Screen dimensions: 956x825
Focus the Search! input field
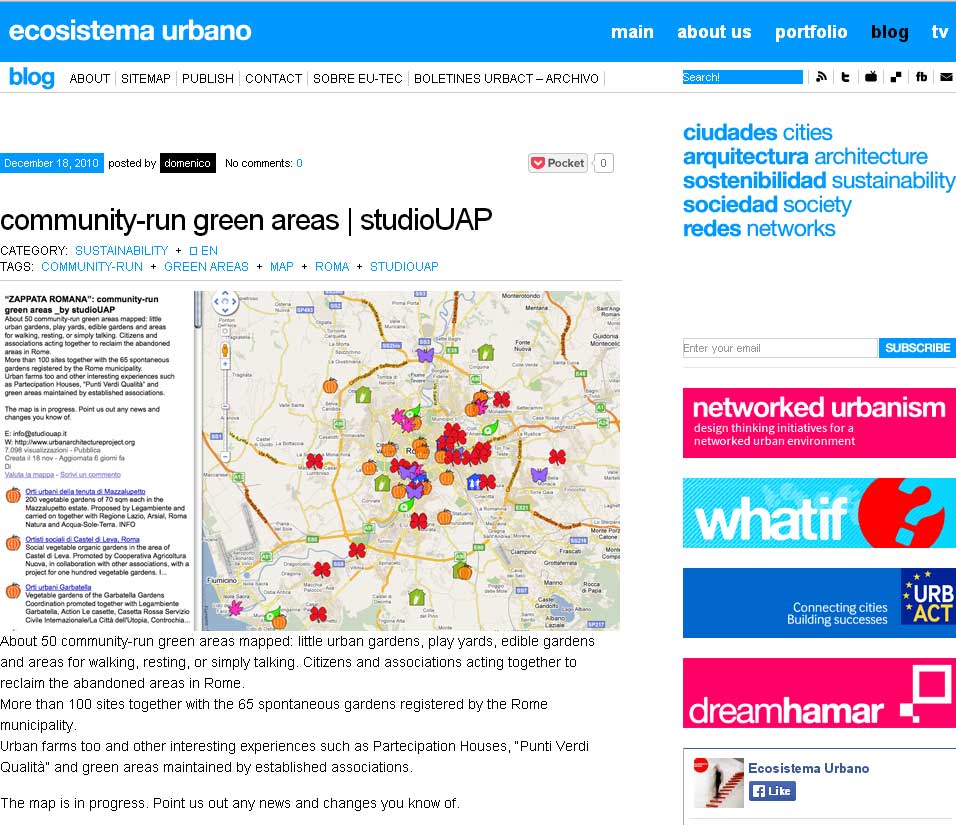742,77
